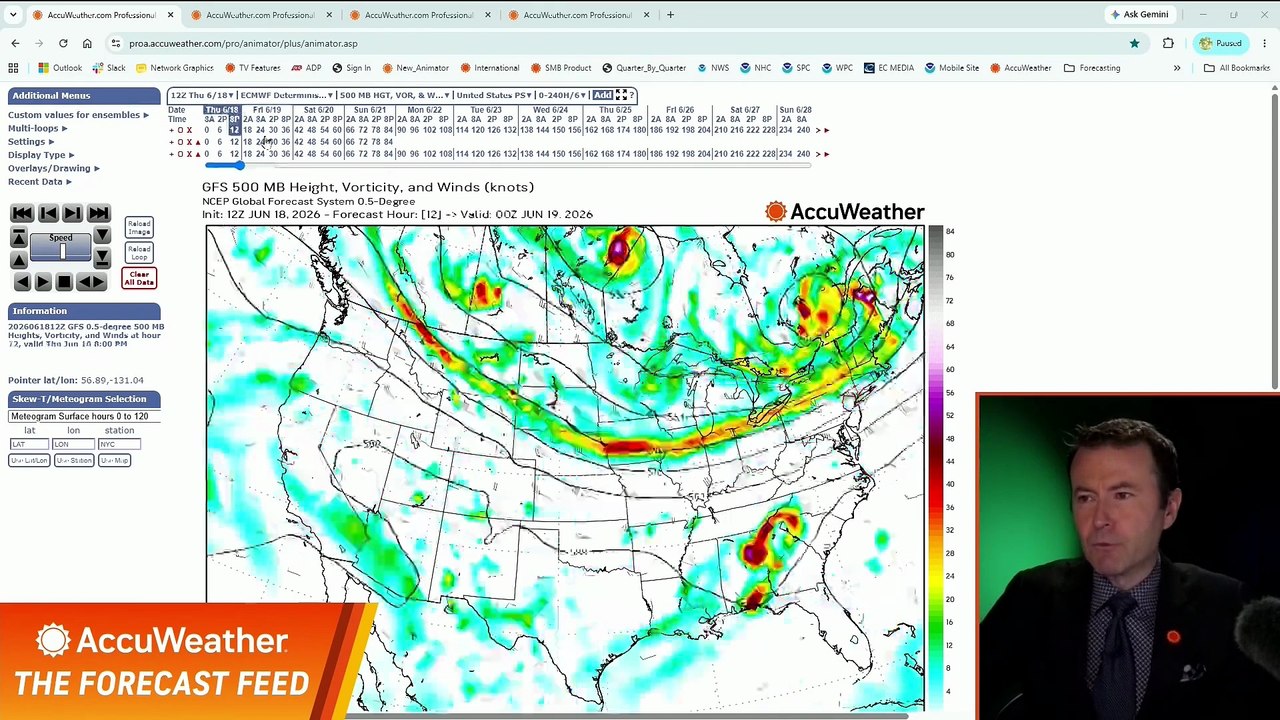
Task: Show more bookmarks overflow chevron
Action: pyautogui.click(x=1177, y=68)
